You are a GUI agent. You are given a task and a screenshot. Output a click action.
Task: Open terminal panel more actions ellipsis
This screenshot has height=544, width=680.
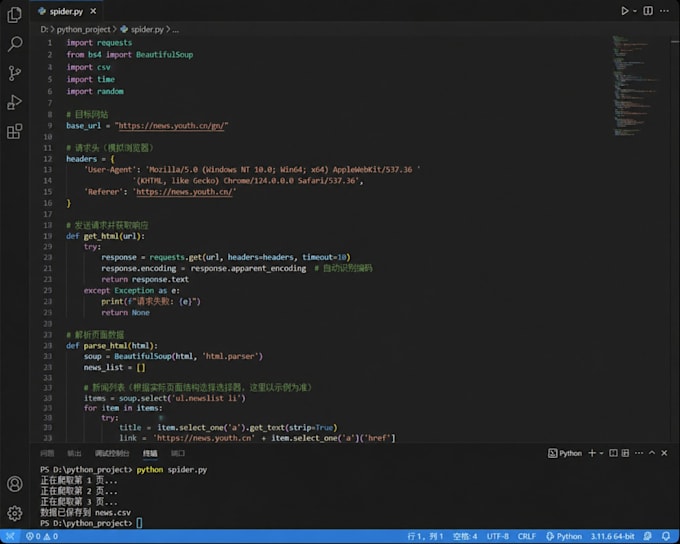pos(639,453)
